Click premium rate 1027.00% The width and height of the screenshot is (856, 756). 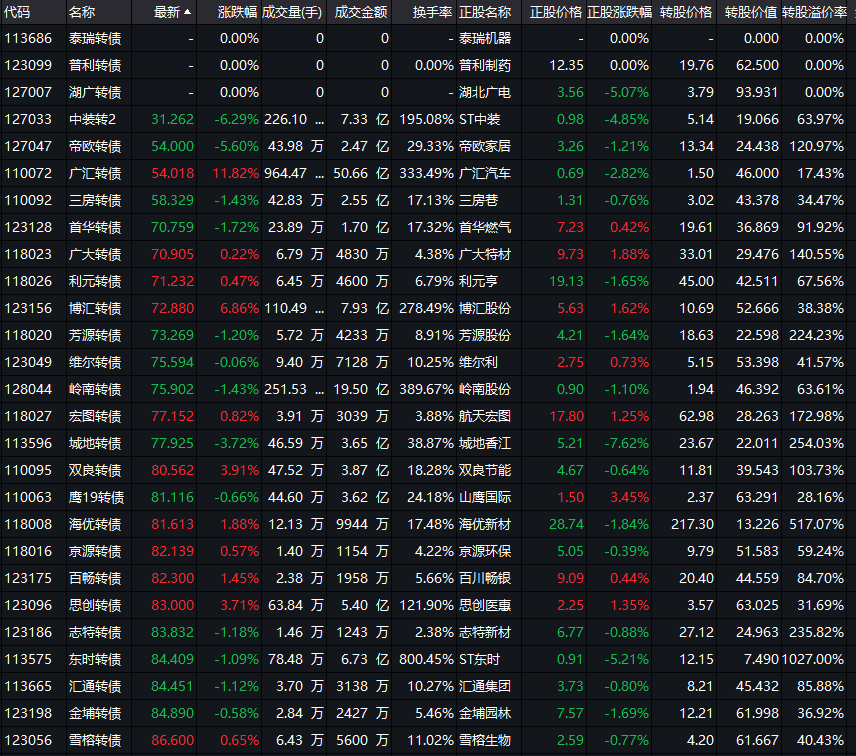coord(813,659)
